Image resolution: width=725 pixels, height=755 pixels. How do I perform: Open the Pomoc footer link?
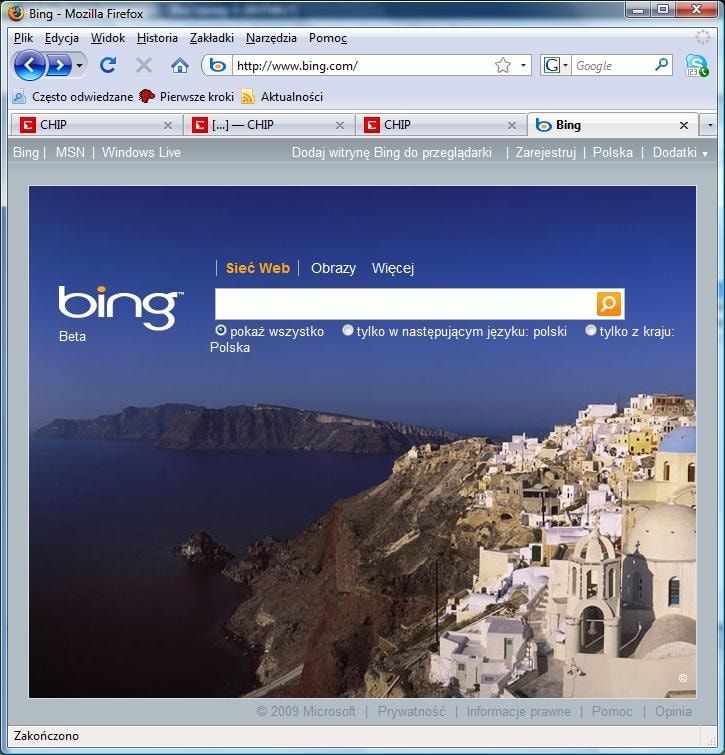(612, 711)
